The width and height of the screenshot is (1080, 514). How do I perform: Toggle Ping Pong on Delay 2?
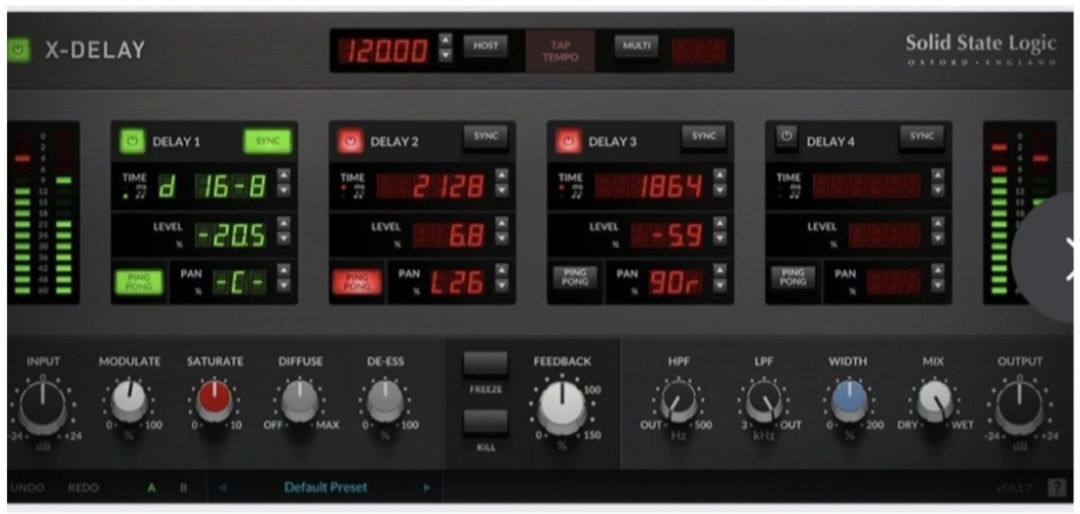pyautogui.click(x=357, y=282)
